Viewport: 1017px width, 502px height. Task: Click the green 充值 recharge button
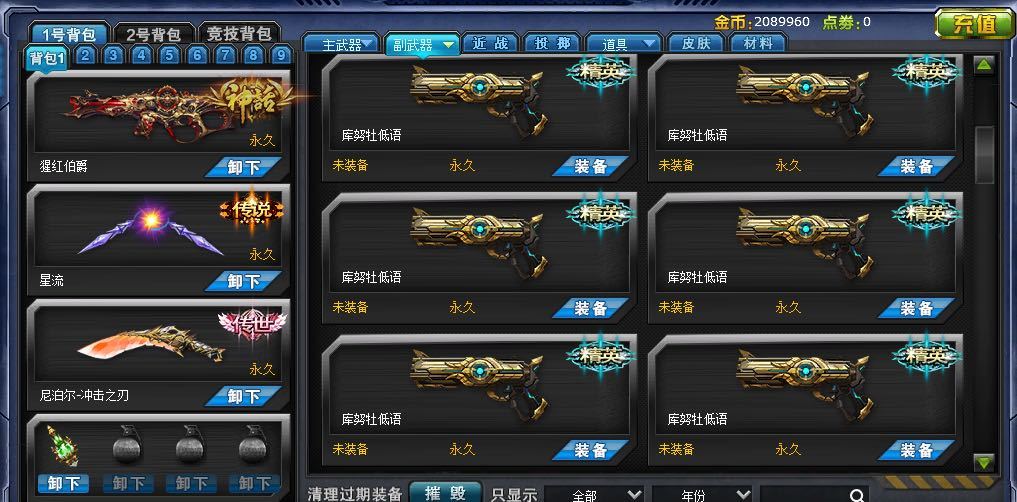tap(974, 25)
